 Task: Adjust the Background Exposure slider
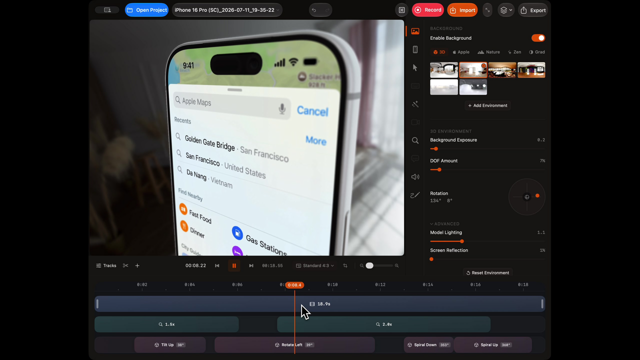pos(487,149)
